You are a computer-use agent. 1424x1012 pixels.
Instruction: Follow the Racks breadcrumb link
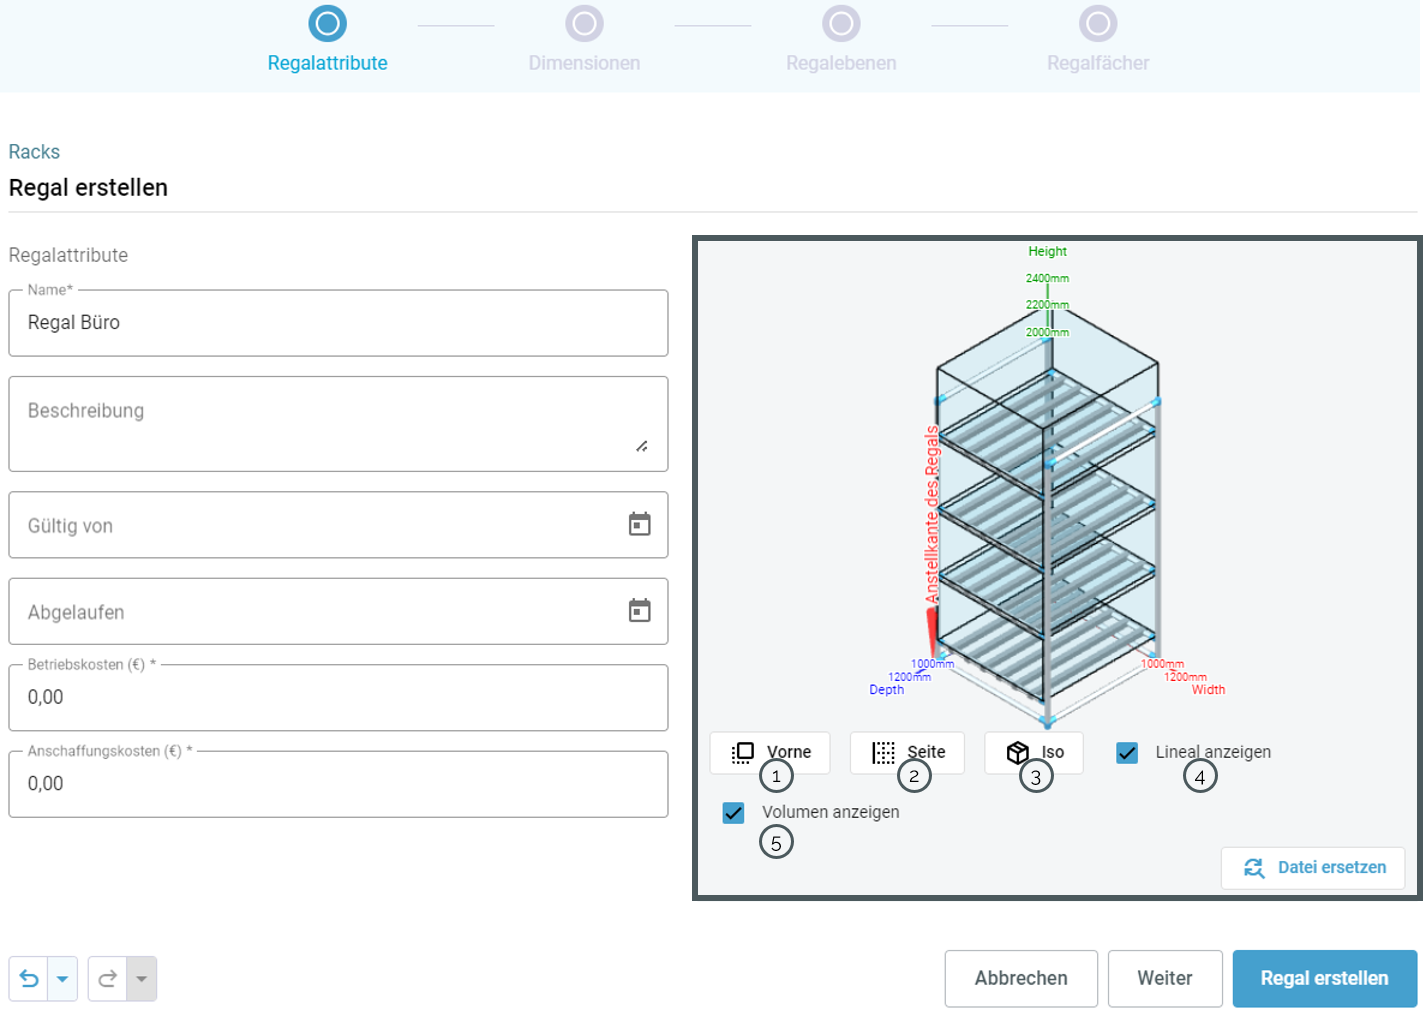34,152
